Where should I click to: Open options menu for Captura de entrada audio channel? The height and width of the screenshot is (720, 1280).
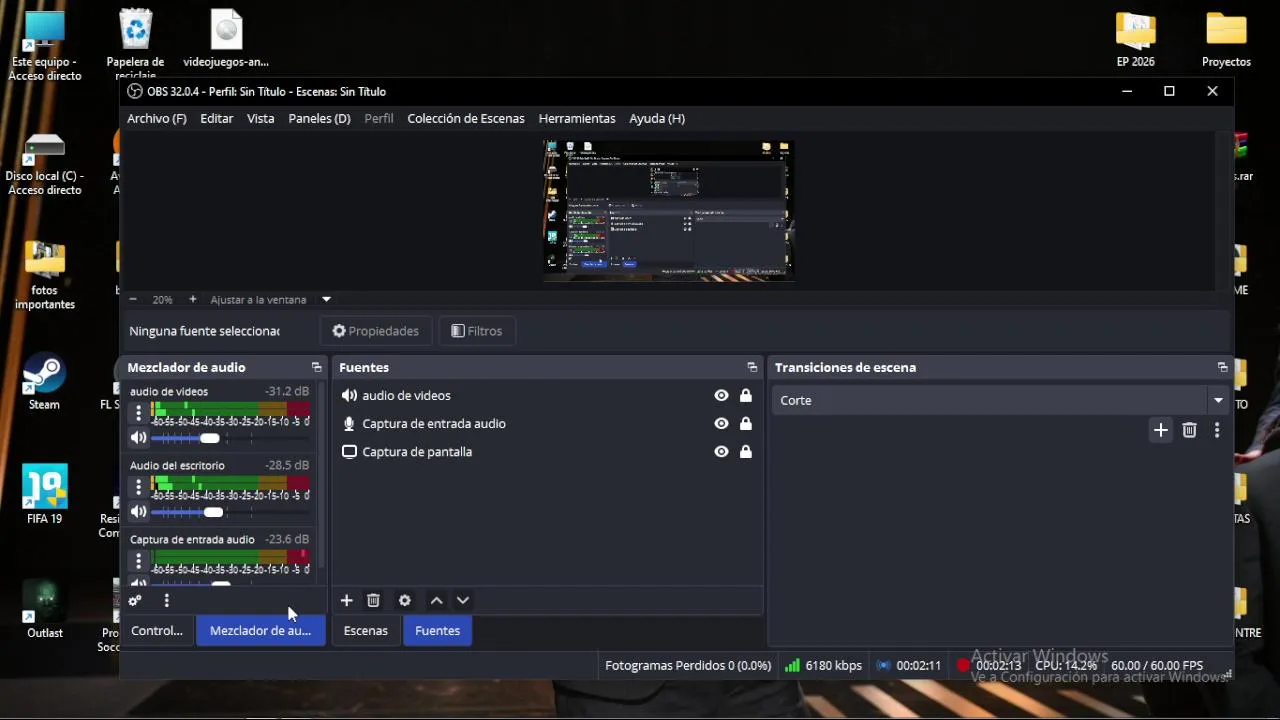(138, 561)
